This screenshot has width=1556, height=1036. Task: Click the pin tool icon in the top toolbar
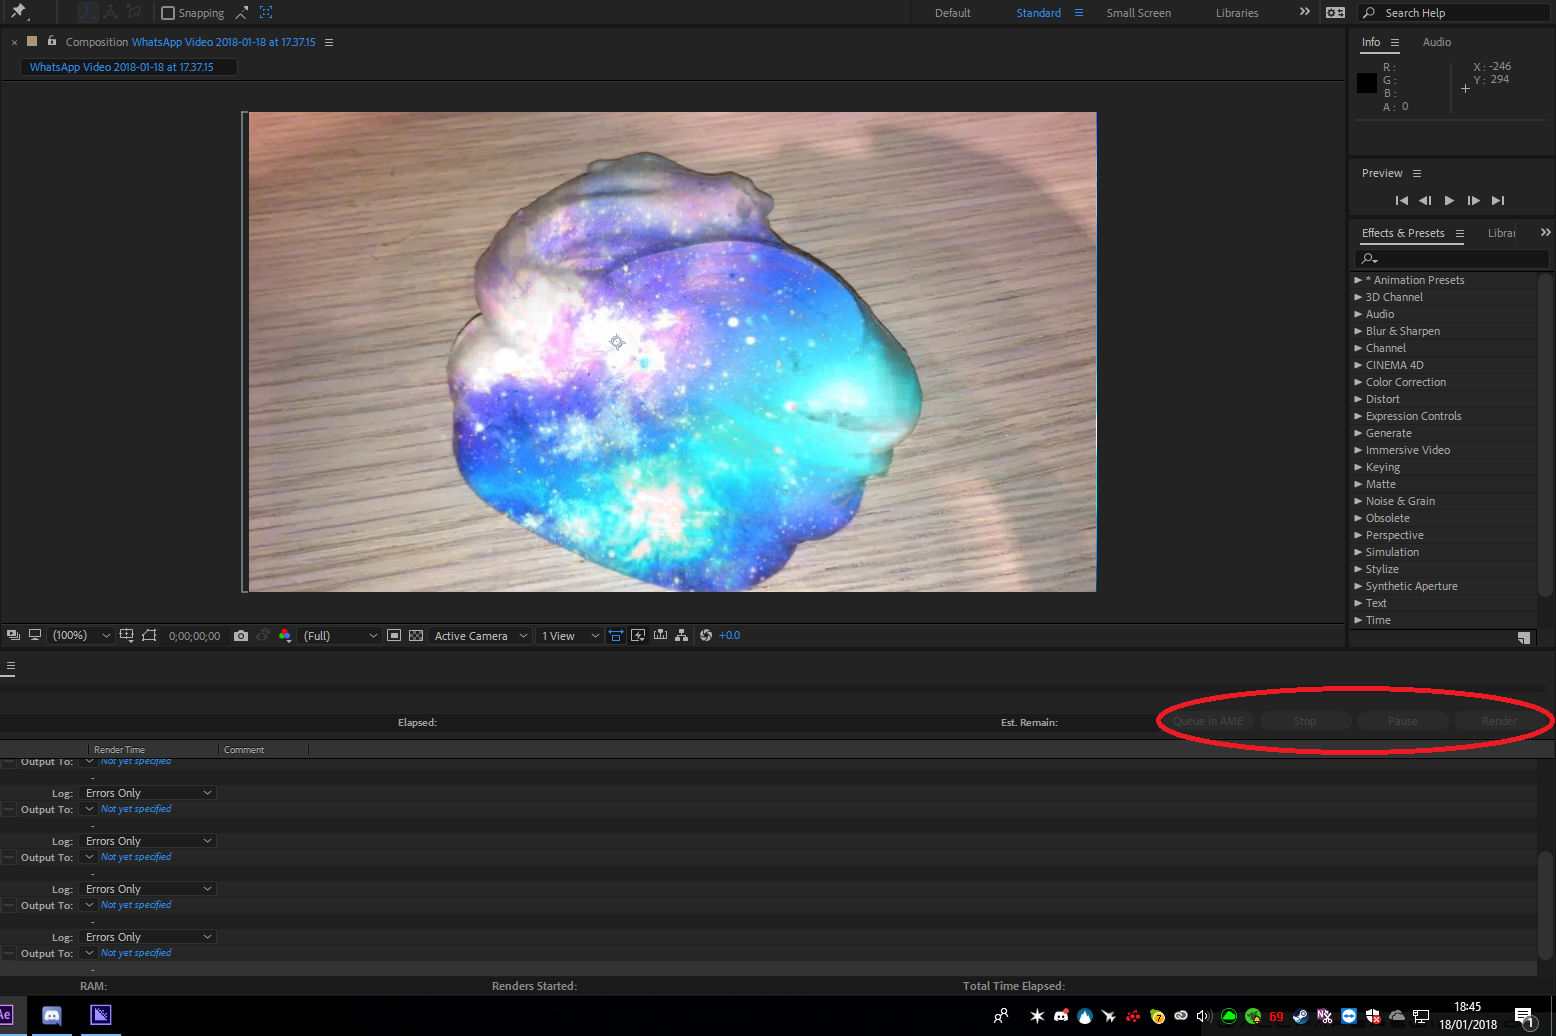(18, 12)
